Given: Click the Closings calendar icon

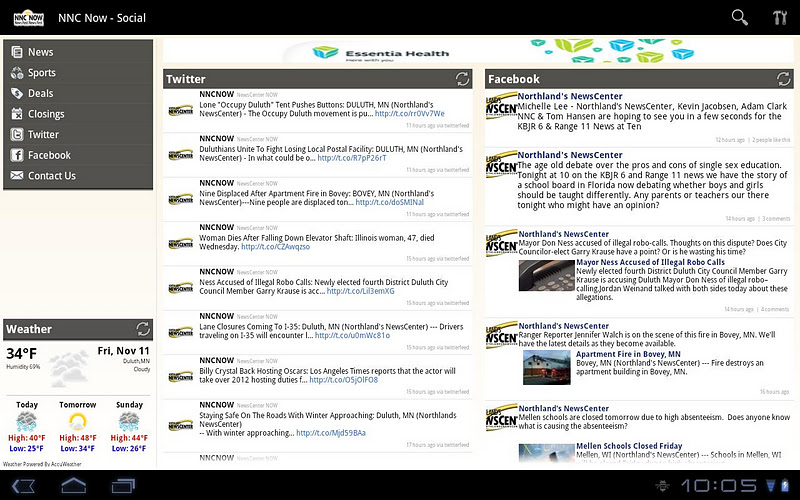Looking at the screenshot, I should tap(17, 114).
